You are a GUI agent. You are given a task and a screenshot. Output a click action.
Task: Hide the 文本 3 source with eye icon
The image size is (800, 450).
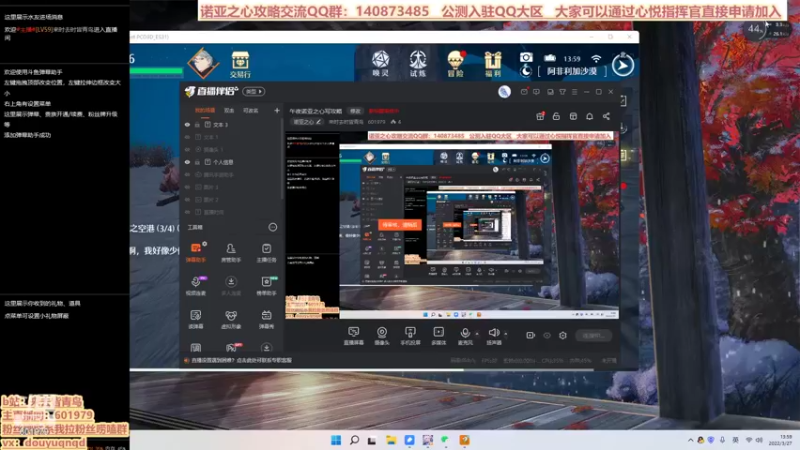(187, 124)
